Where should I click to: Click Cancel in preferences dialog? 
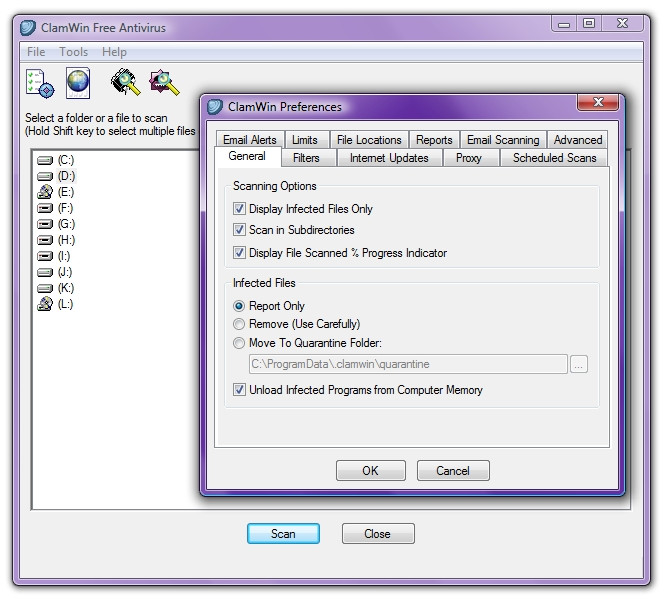coord(452,471)
